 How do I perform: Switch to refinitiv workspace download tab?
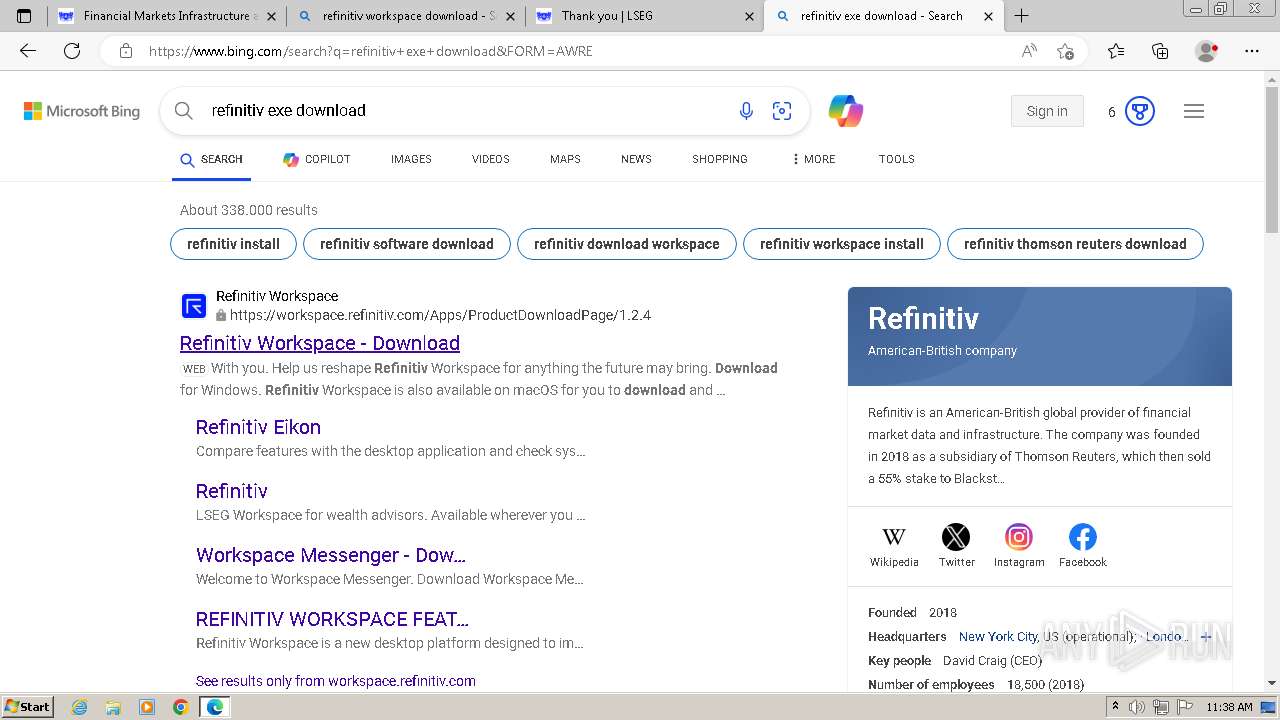click(x=405, y=16)
